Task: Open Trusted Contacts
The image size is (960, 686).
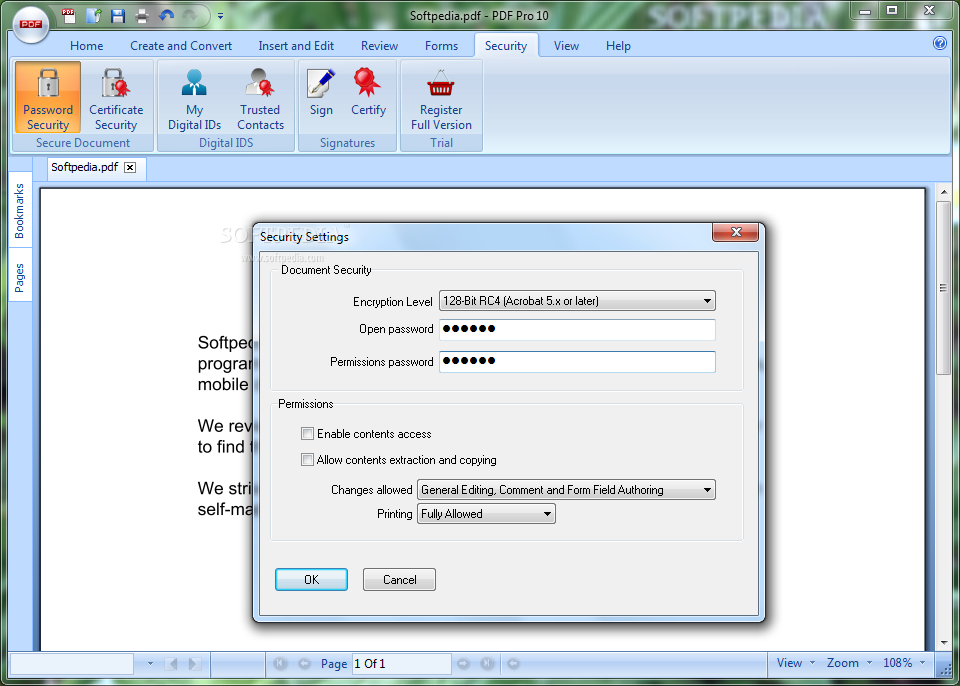Action: [260, 97]
